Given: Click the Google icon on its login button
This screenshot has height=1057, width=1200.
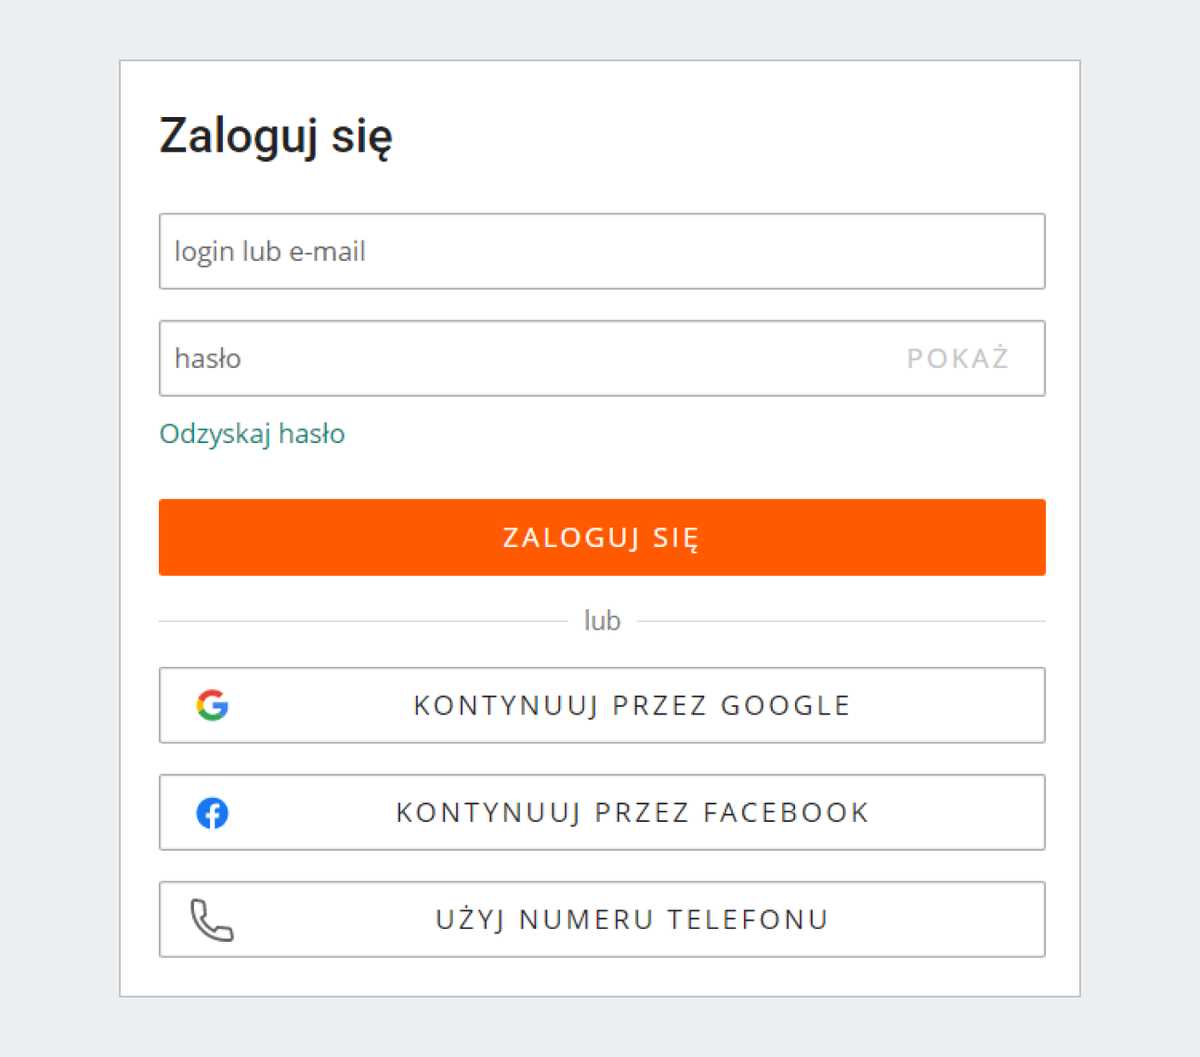Looking at the screenshot, I should click(x=213, y=704).
